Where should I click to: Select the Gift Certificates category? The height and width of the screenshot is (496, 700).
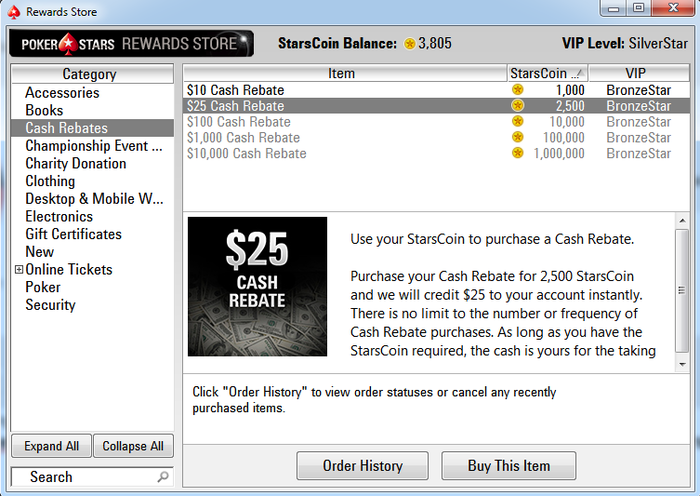click(x=74, y=234)
